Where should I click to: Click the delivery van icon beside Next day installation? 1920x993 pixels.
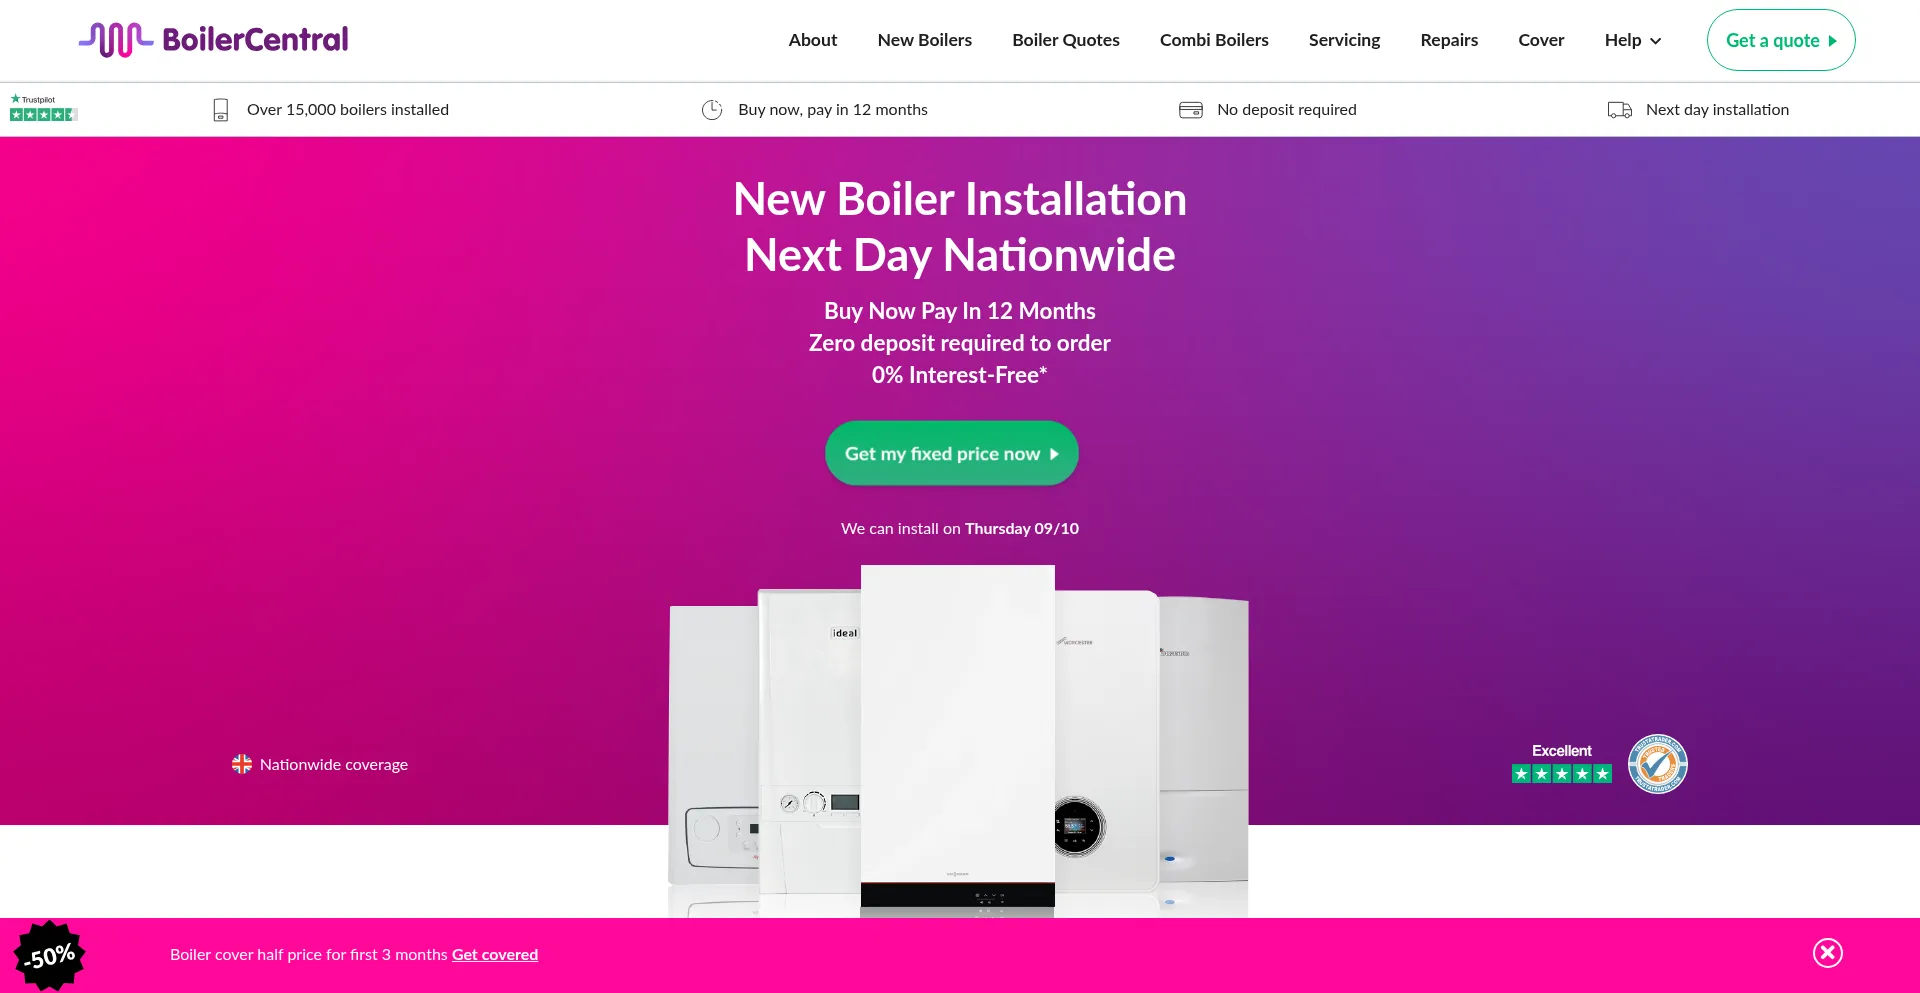[x=1620, y=110]
